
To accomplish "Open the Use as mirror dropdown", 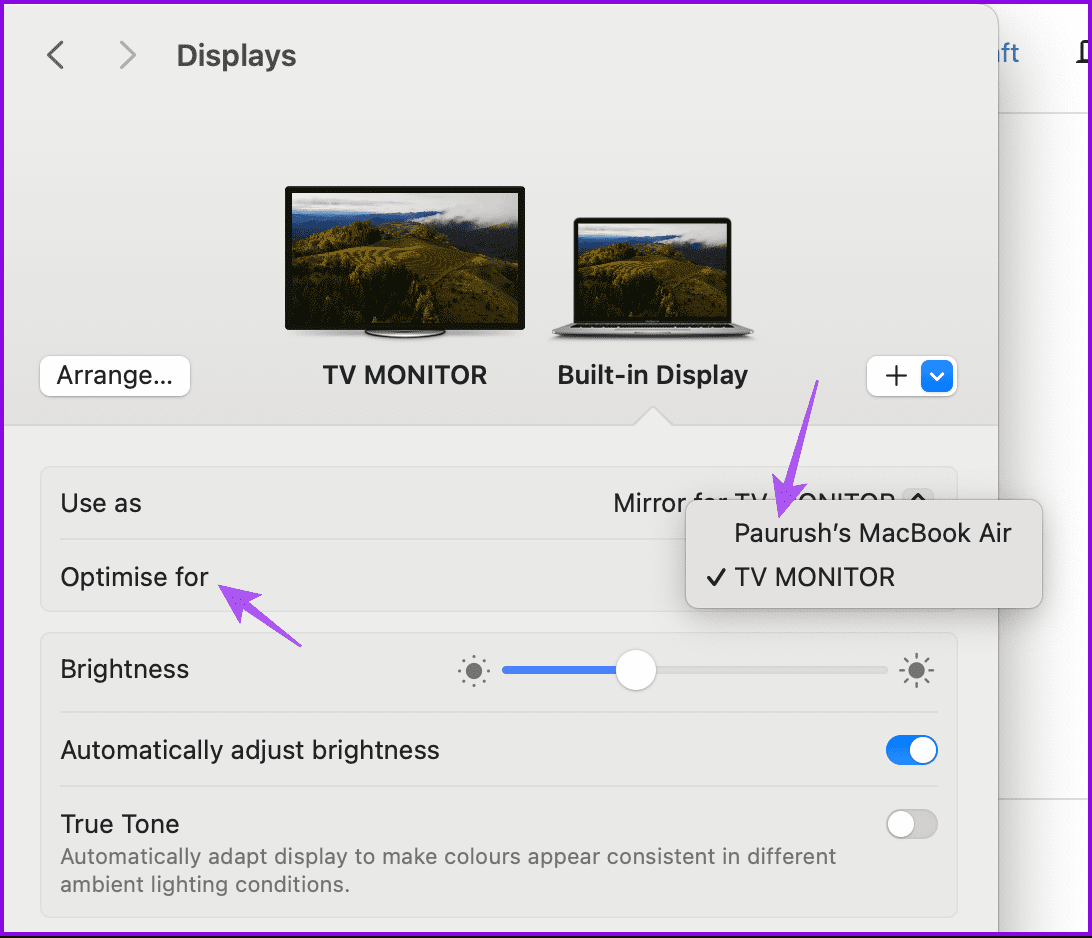I will point(773,503).
